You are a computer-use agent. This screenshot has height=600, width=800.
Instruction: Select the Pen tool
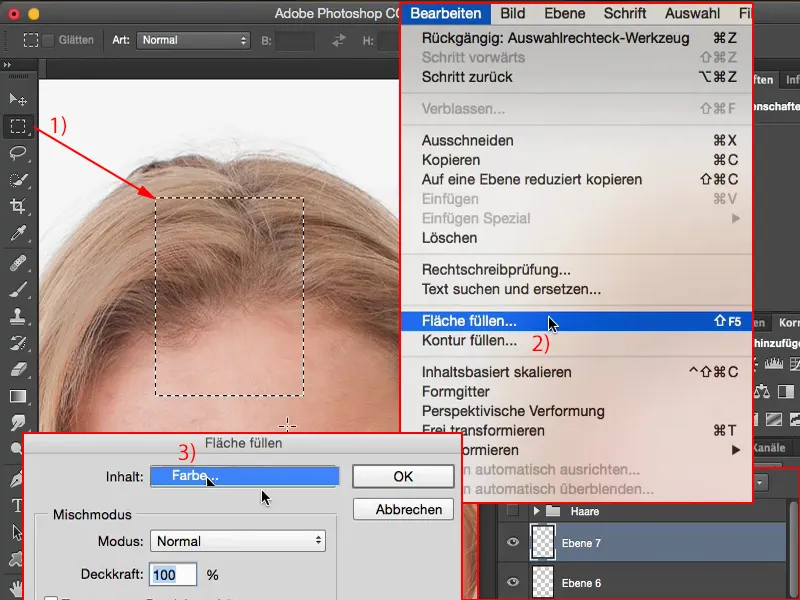pos(16,480)
